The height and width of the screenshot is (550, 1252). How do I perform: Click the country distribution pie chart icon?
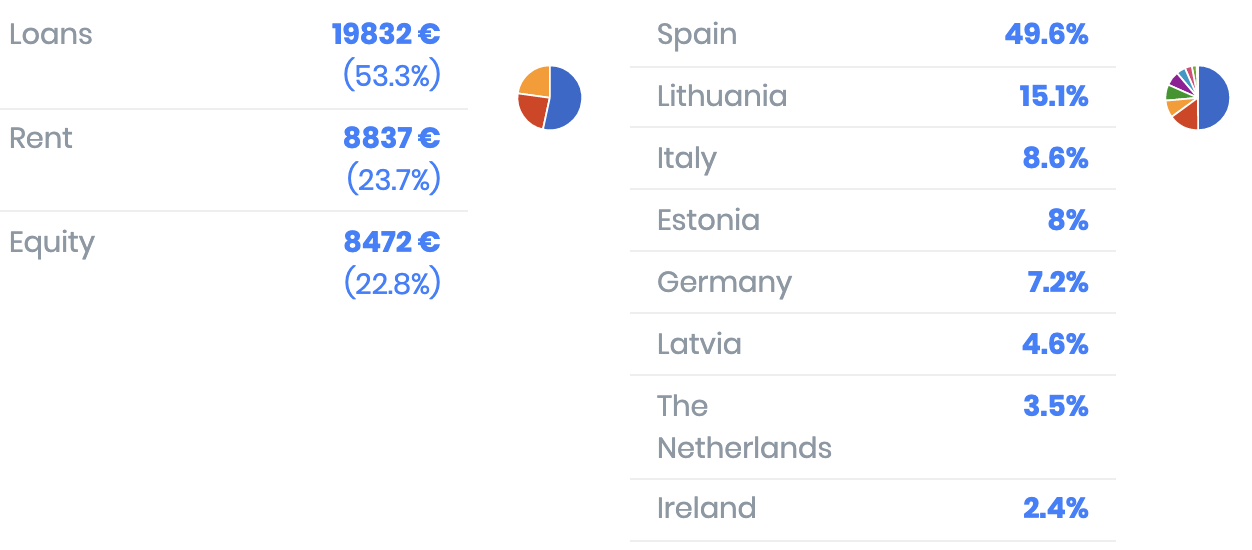pyautogui.click(x=1197, y=97)
